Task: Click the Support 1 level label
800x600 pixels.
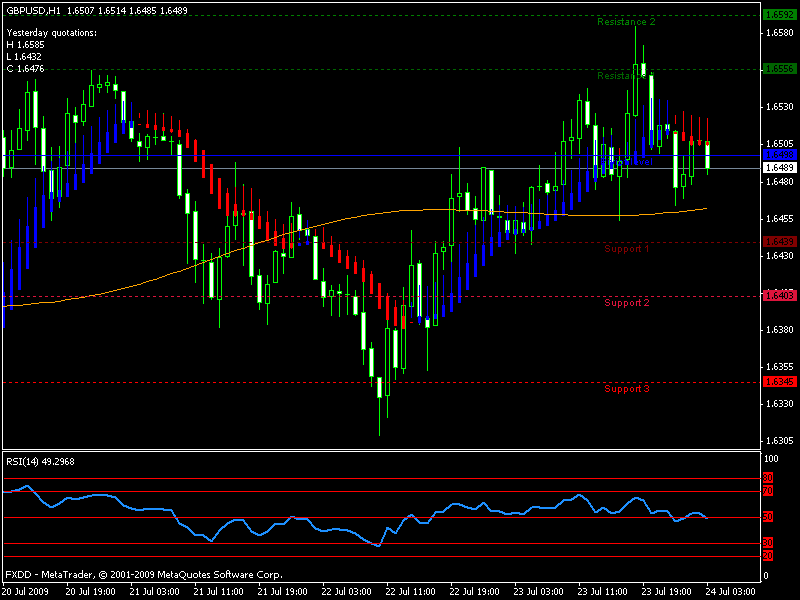Action: click(x=627, y=248)
